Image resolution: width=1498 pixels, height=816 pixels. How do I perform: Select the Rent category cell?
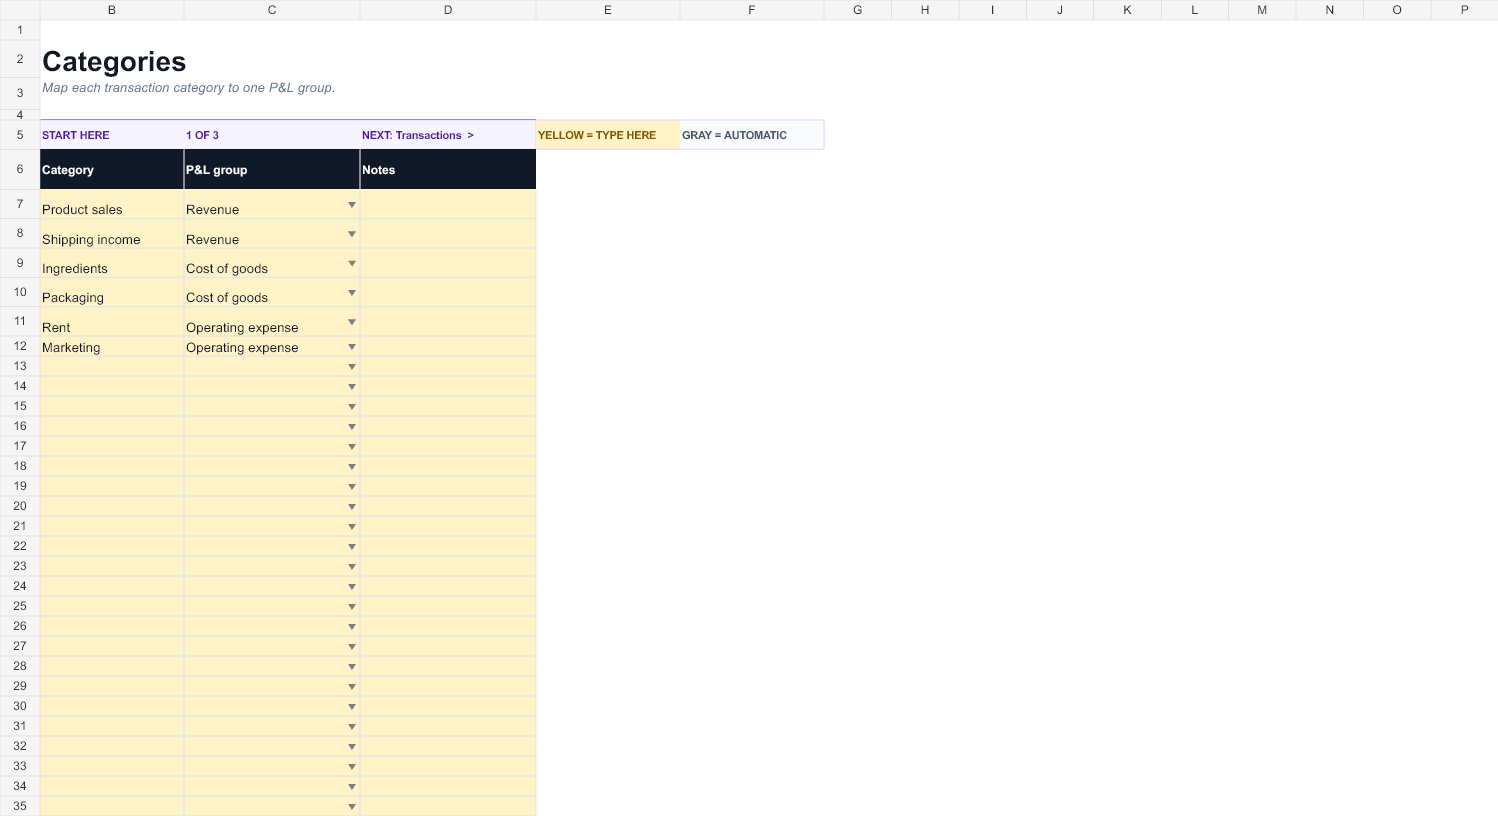pyautogui.click(x=112, y=322)
